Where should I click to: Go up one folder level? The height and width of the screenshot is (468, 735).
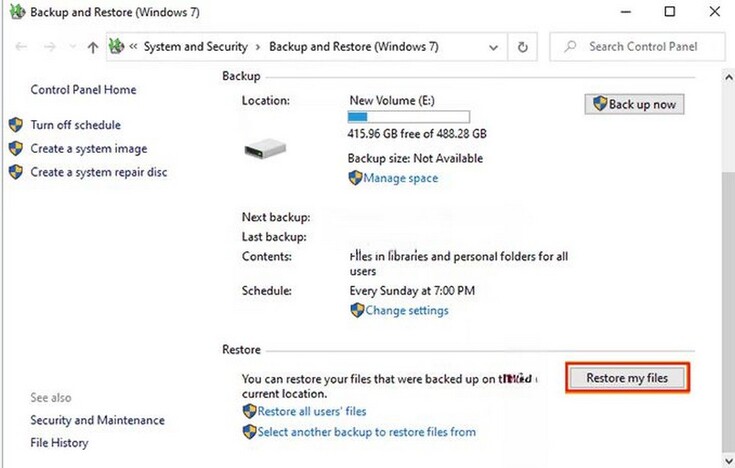(92, 47)
